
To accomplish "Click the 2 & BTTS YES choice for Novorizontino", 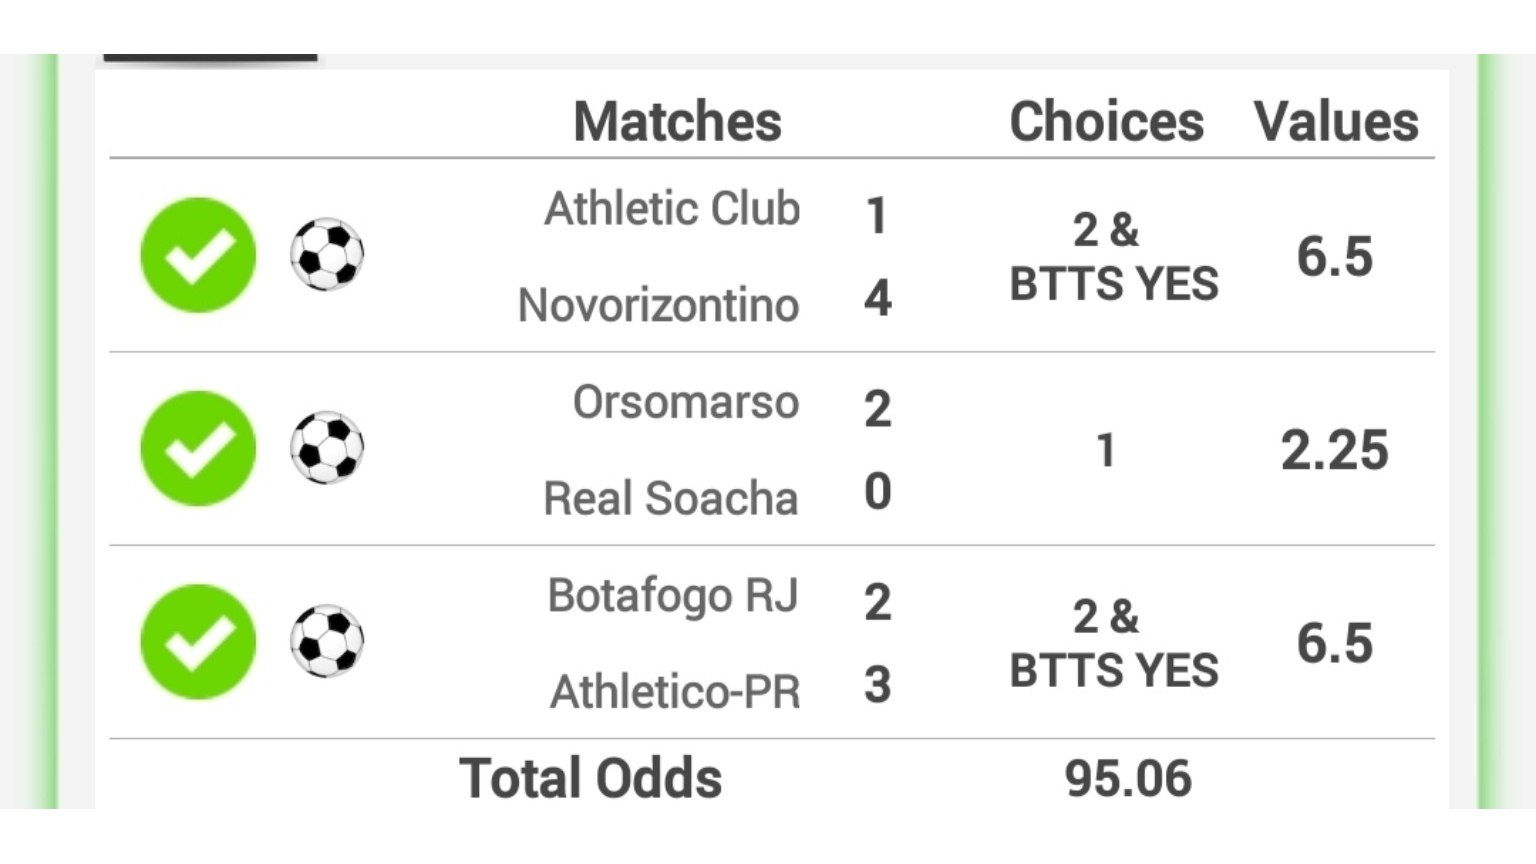I will pyautogui.click(x=1113, y=257).
